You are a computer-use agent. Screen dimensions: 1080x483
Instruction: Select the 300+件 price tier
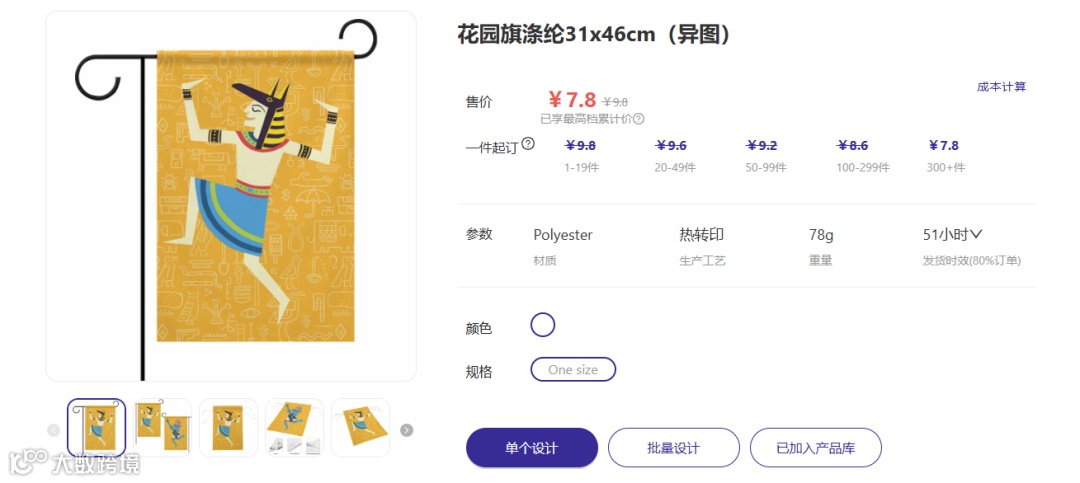click(x=946, y=156)
